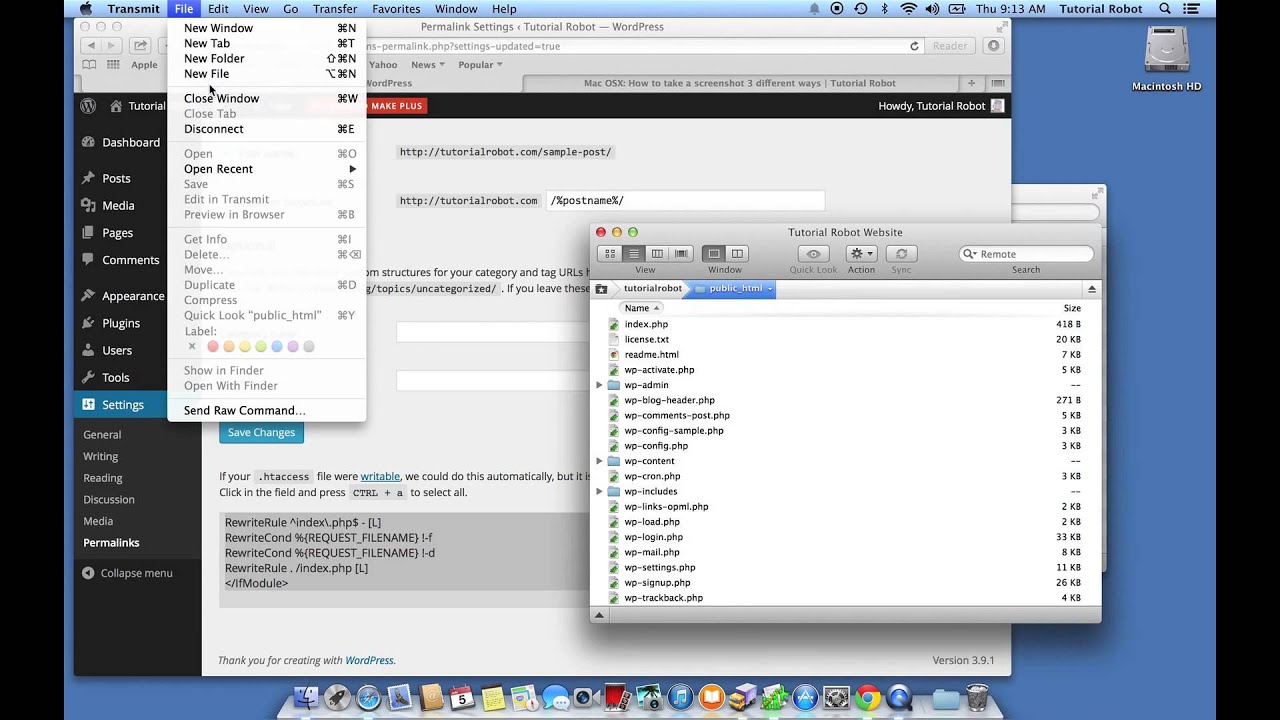The image size is (1280, 720).
Task: Reload the page in Safari address bar
Action: (x=914, y=46)
